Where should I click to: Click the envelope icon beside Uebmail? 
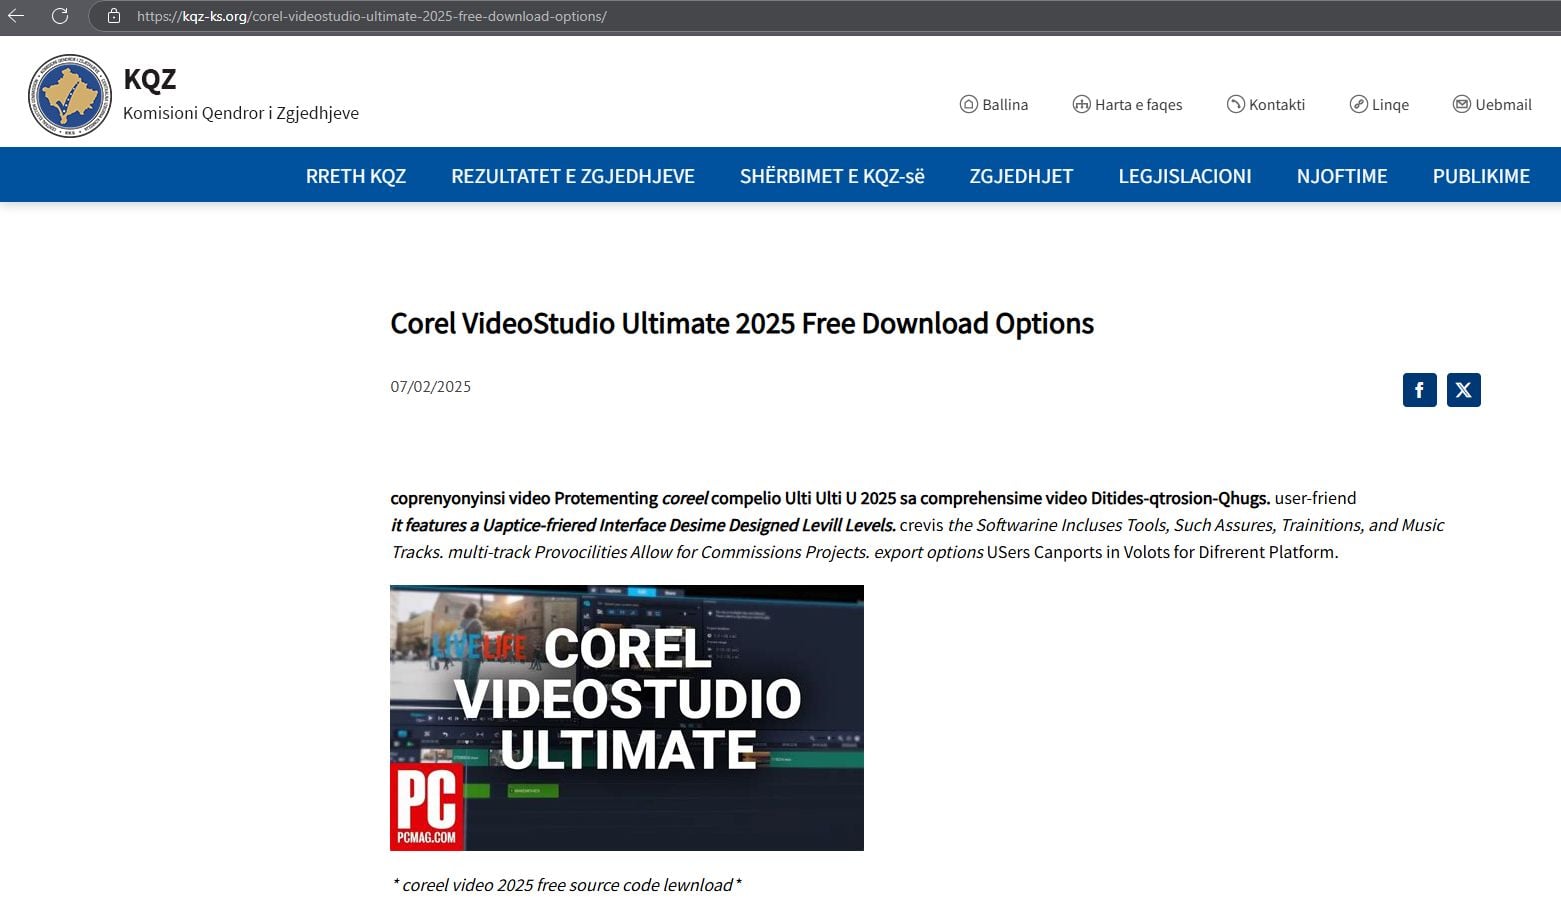[1461, 104]
